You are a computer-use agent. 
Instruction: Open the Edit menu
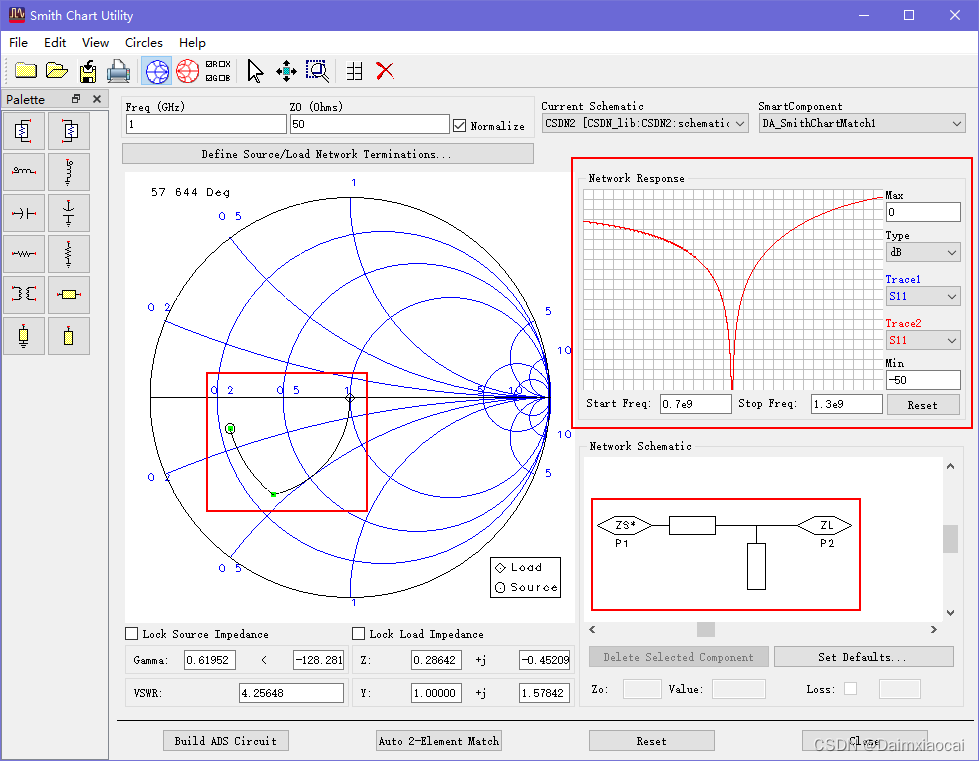coord(55,42)
